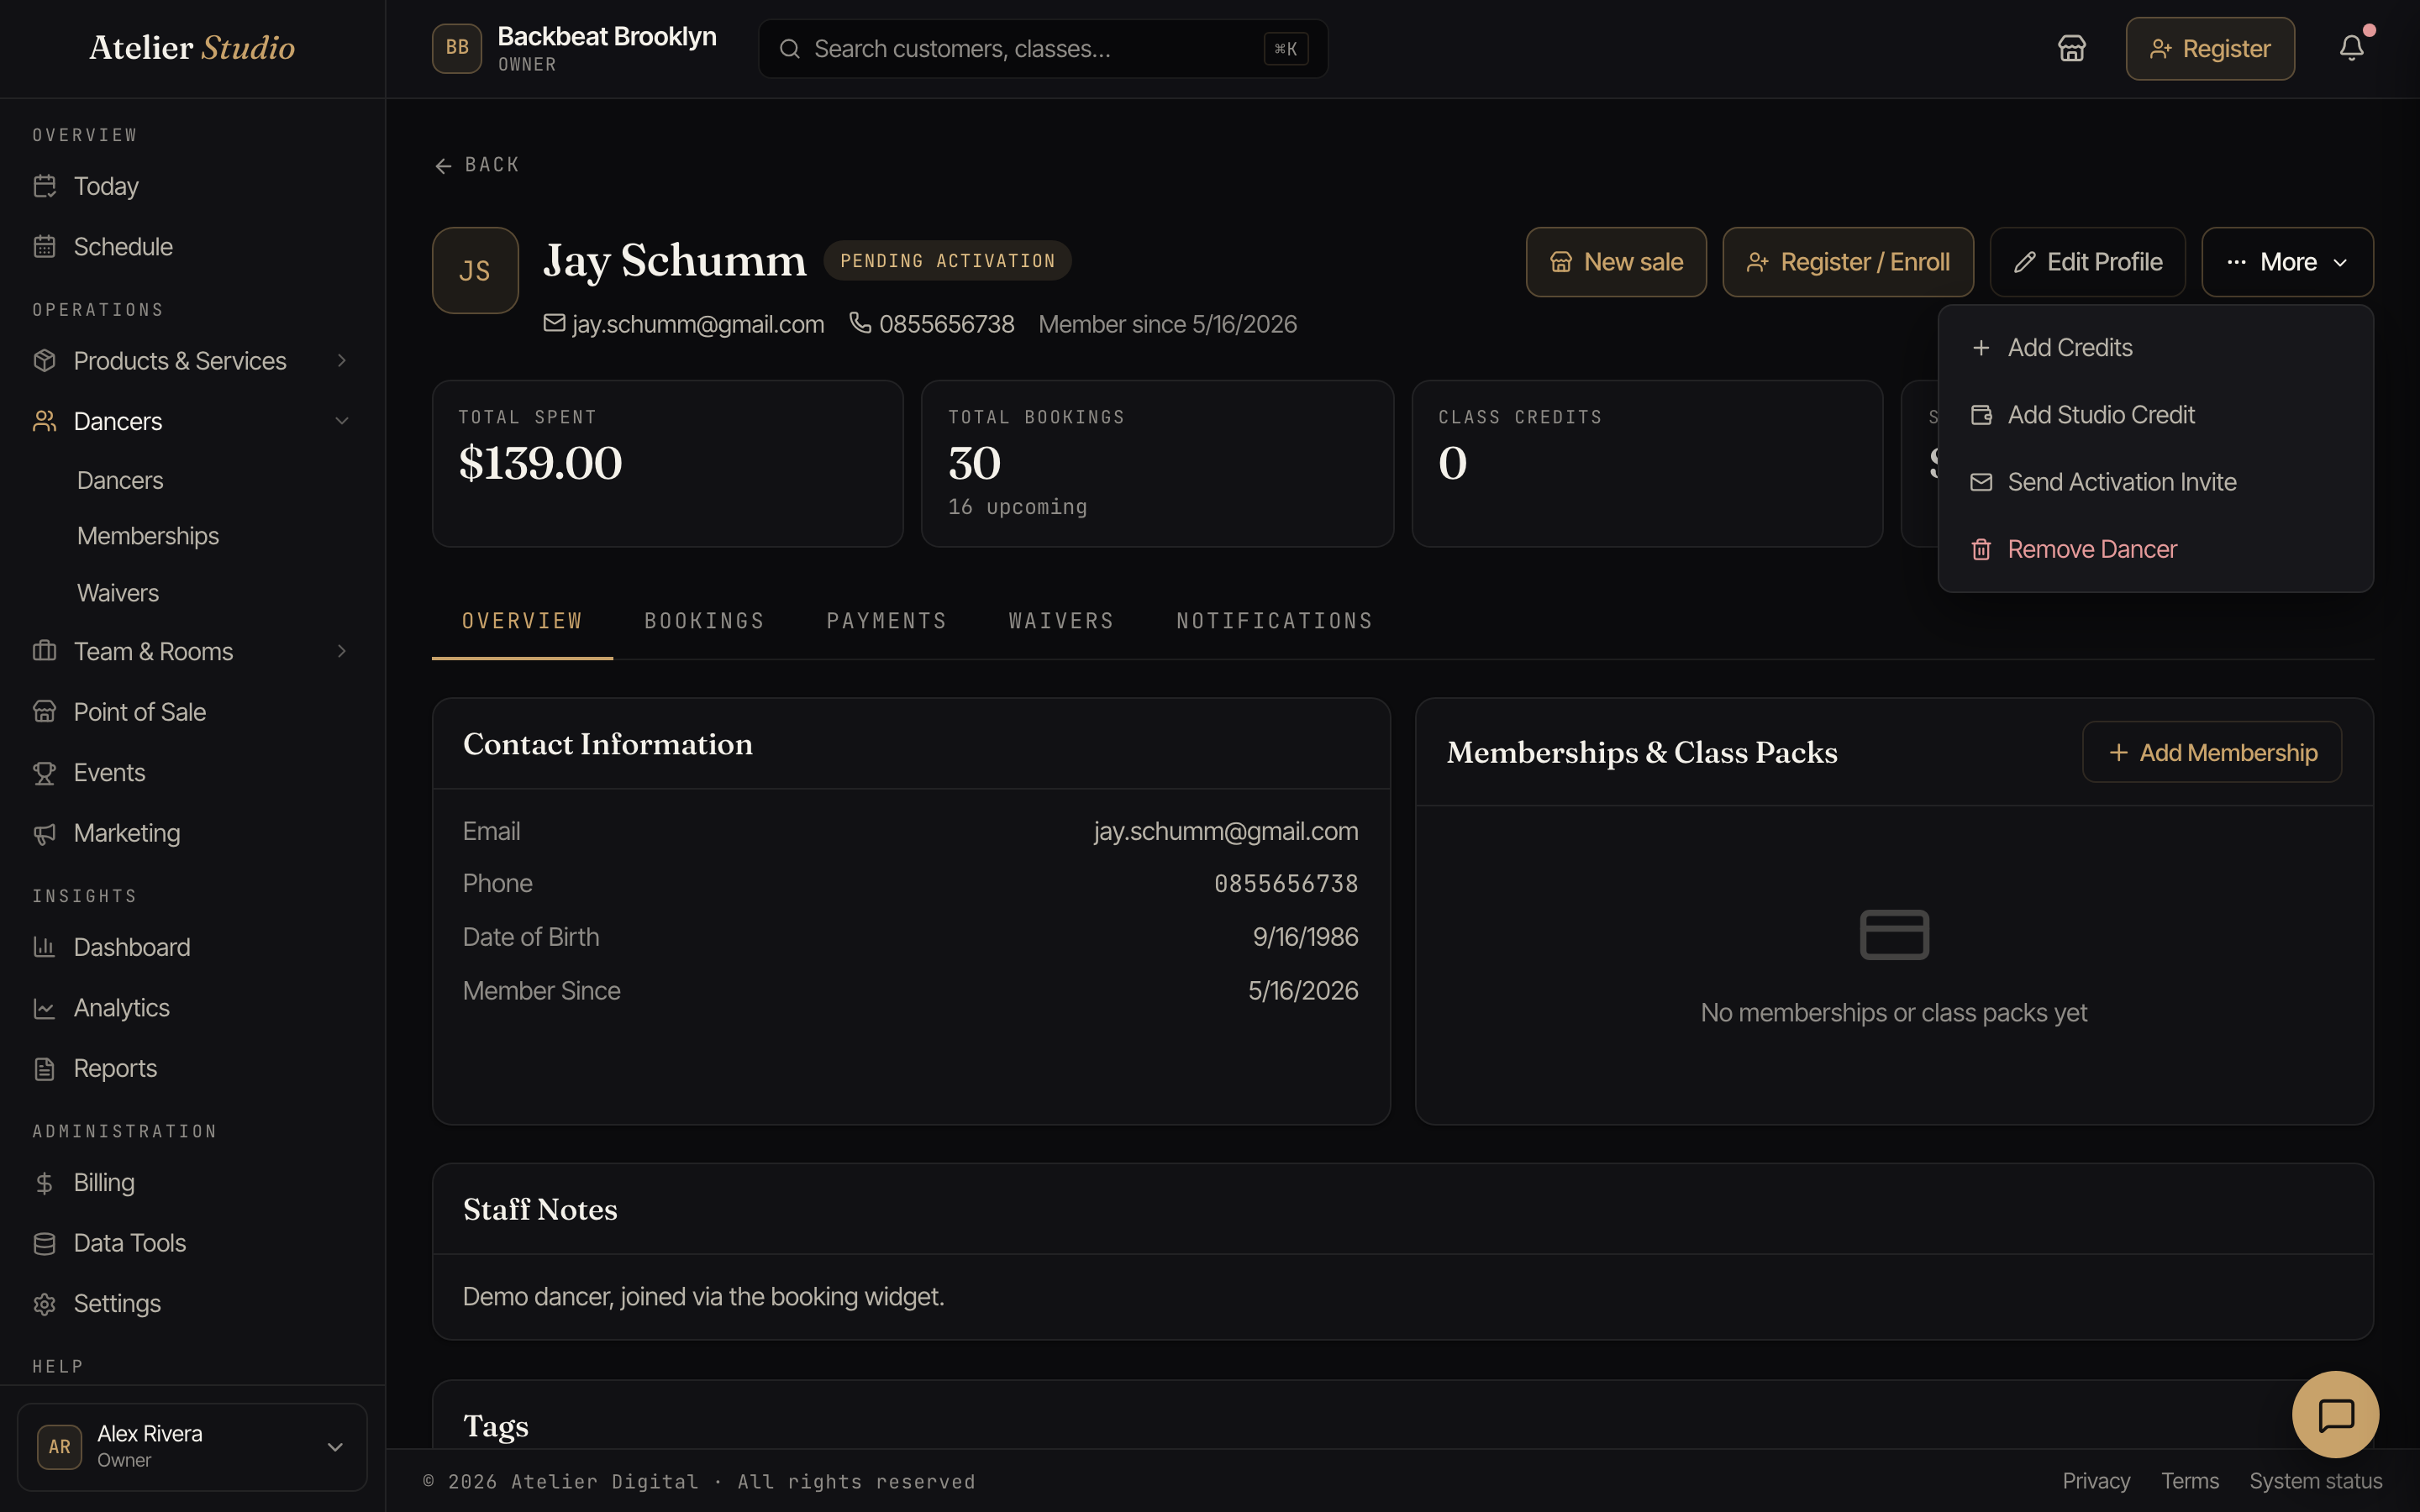
Task: Open the More actions dropdown
Action: (x=2287, y=262)
